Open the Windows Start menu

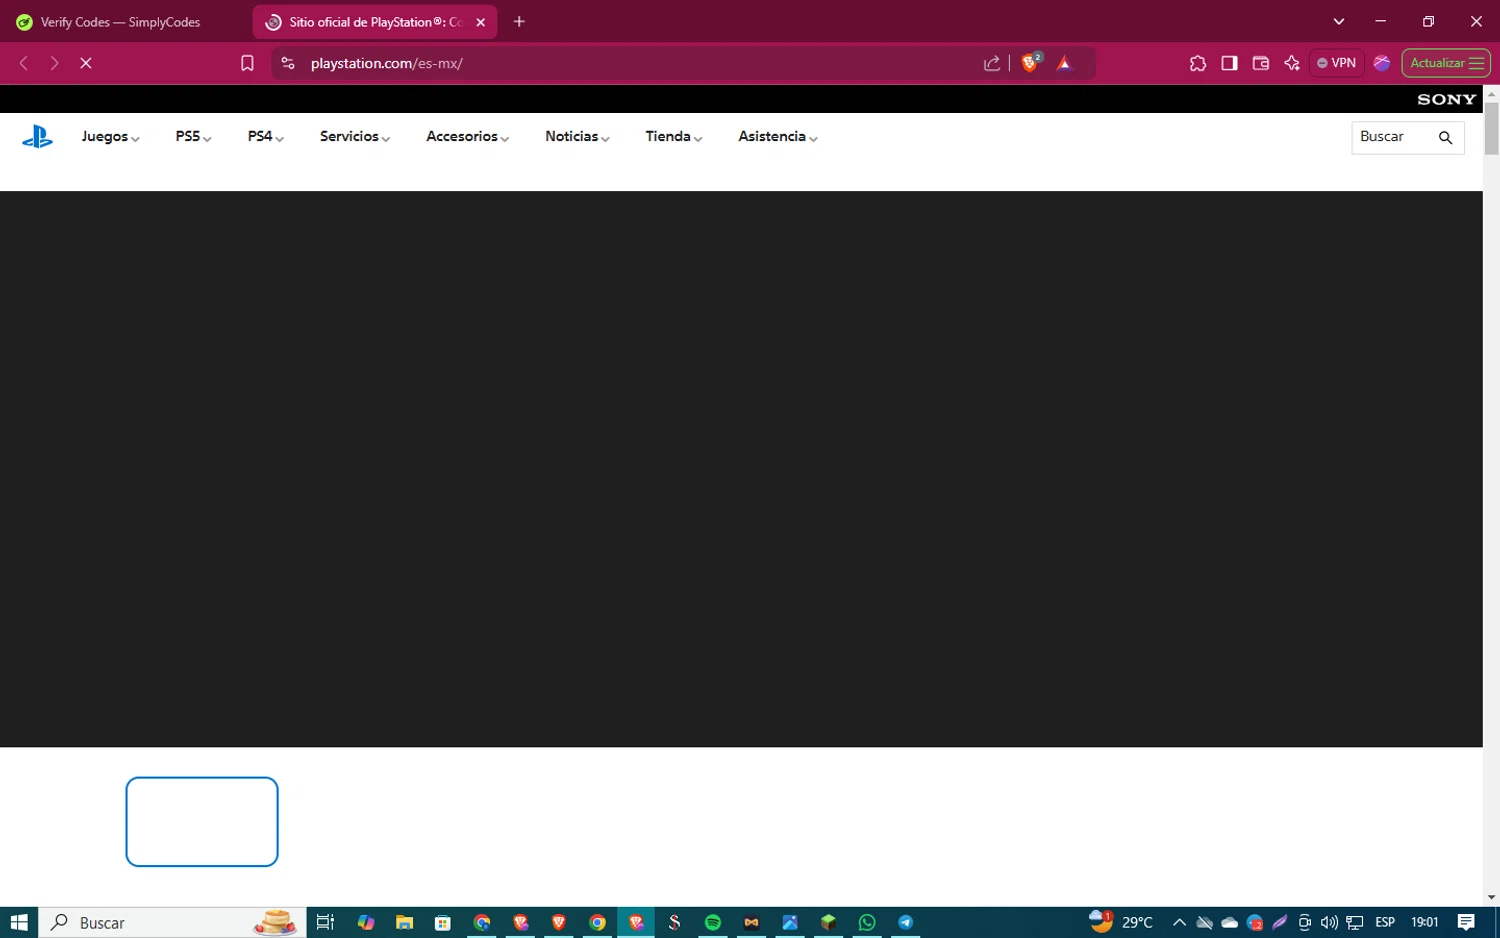click(19, 922)
